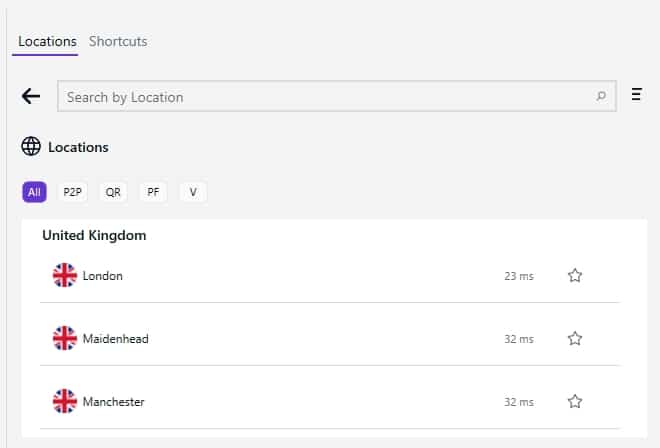Screen dimensions: 660x448
Task: Mark Manchester as favorite via star
Action: tap(575, 402)
